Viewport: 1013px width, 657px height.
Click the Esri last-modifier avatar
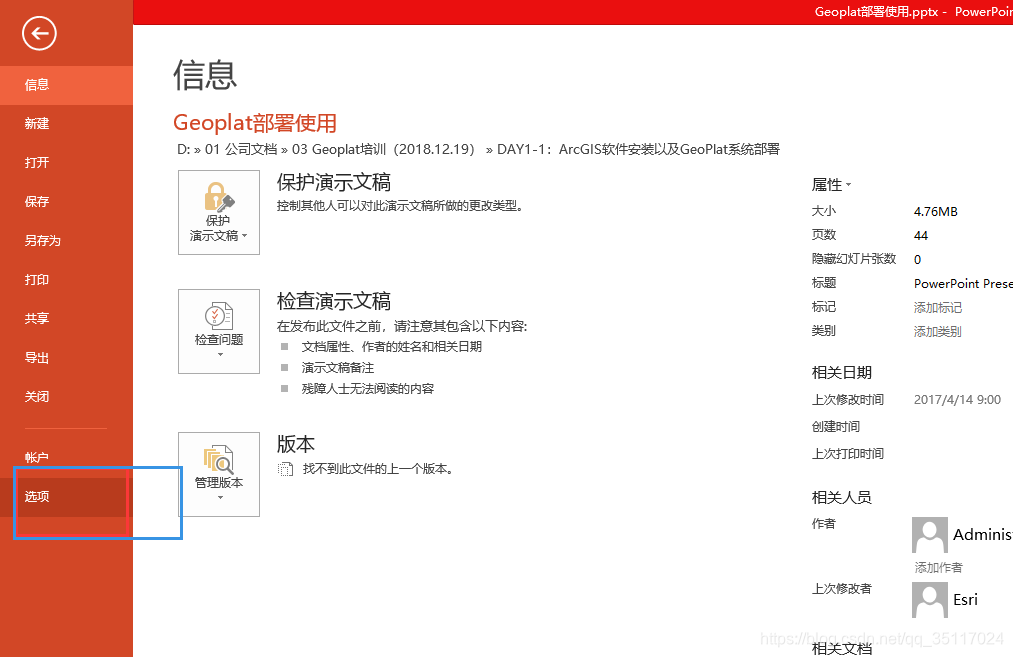pos(930,600)
